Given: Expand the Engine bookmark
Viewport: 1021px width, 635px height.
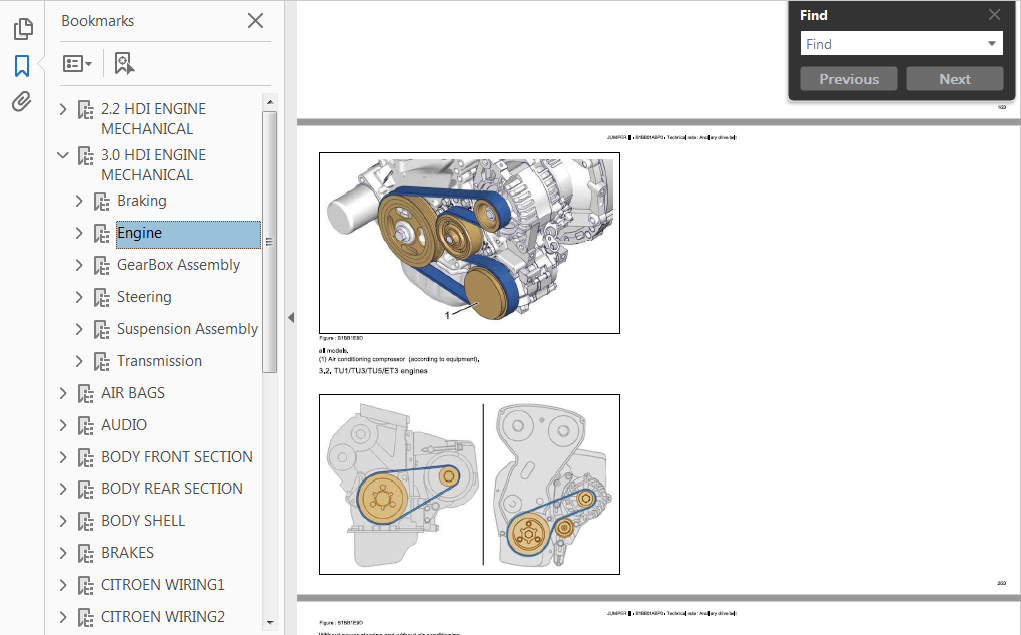Looking at the screenshot, I should tap(79, 233).
